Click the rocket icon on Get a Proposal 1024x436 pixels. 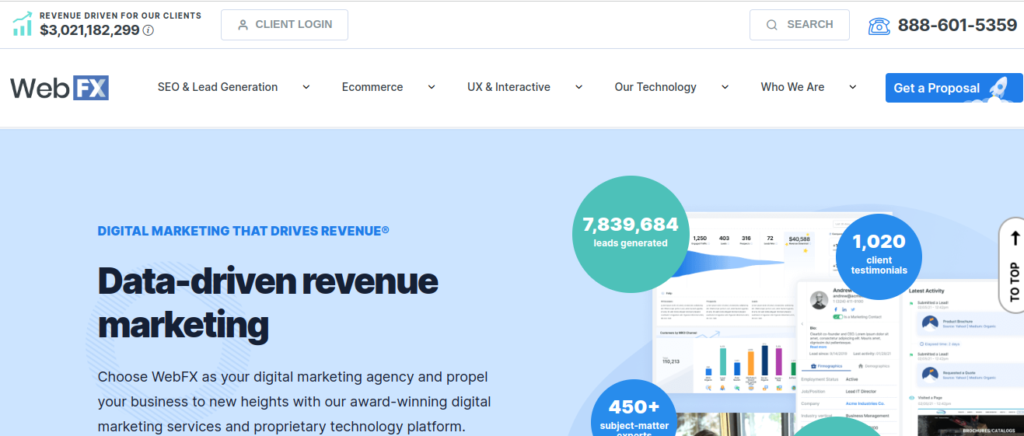pos(998,87)
